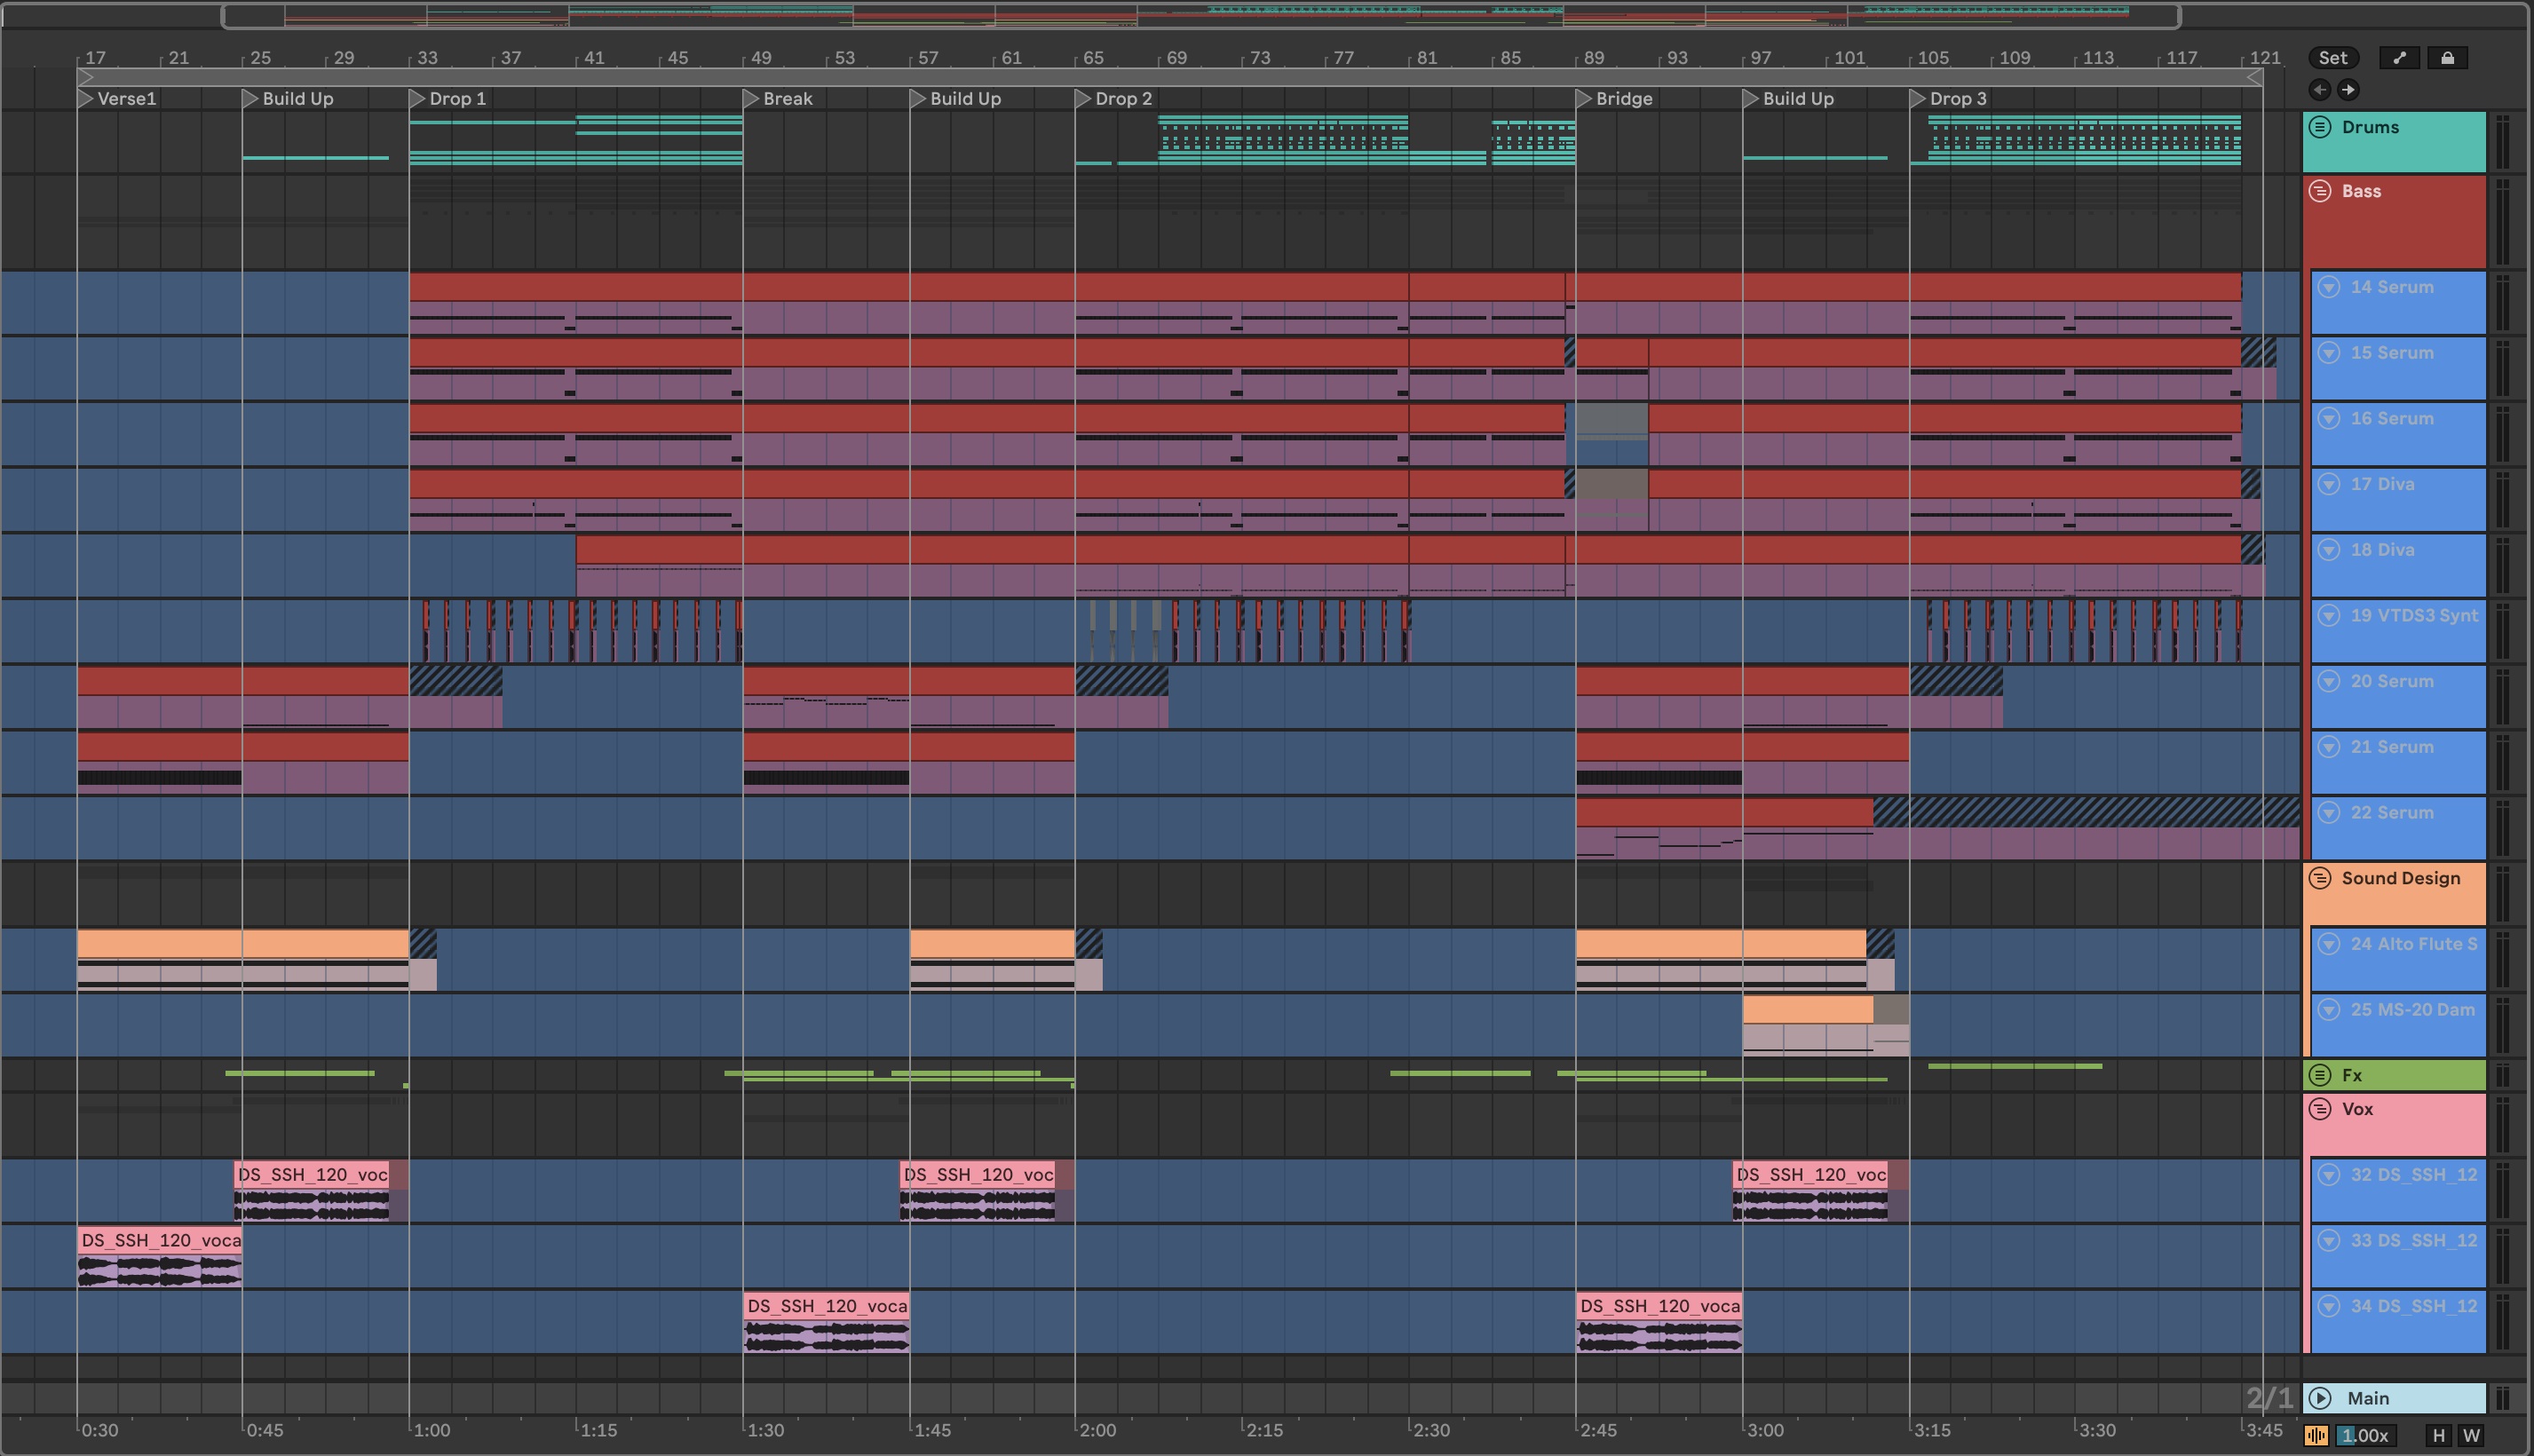Screen dimensions: 2534x1456
Task: Expand 24 Alto Flute track arrow
Action: [x=2329, y=944]
